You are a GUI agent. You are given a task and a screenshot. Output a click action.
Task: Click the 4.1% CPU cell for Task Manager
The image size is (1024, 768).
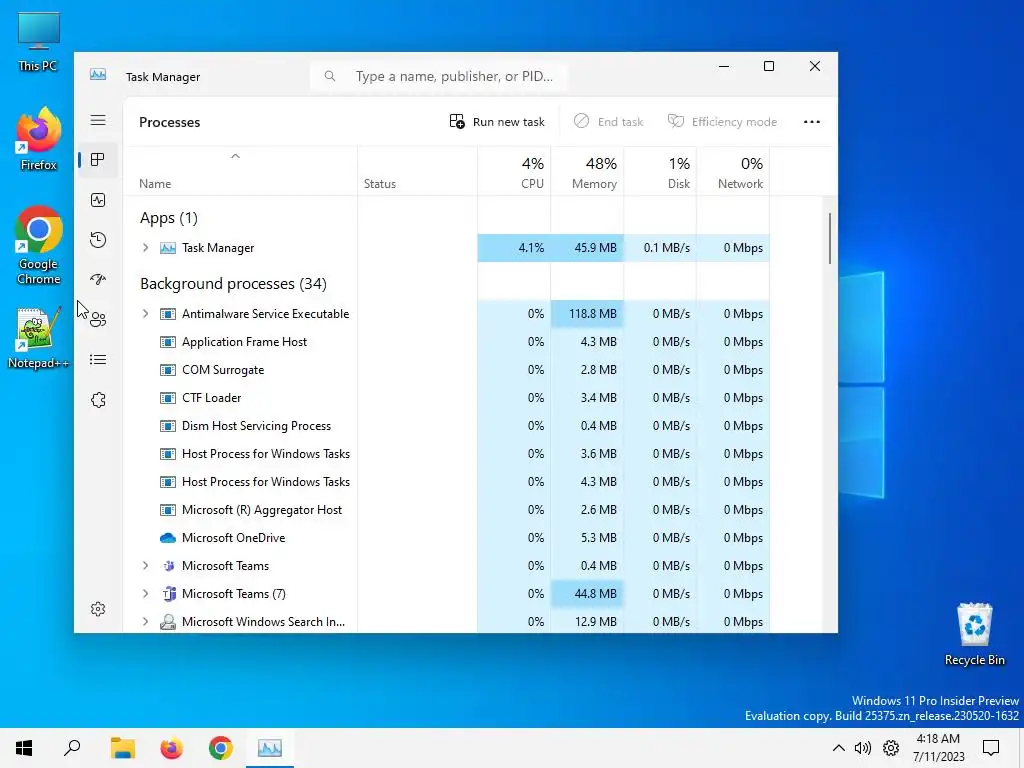pos(514,248)
